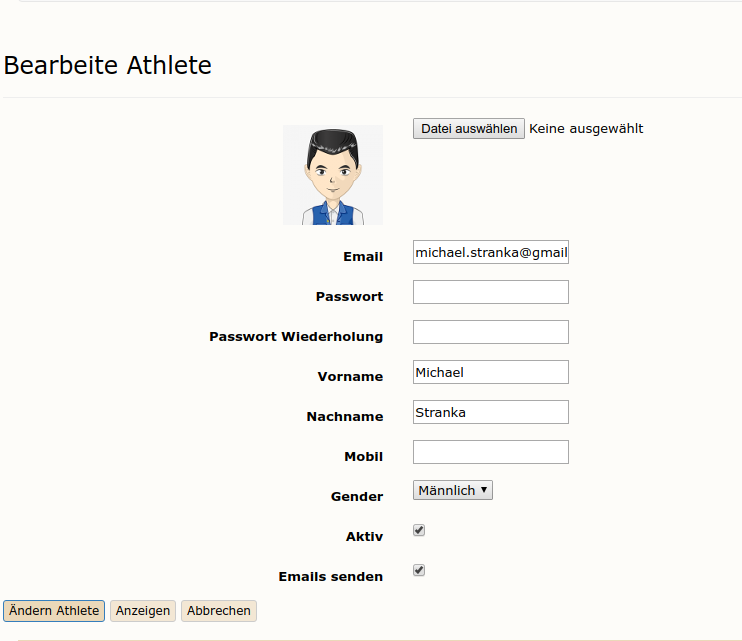Click the Vorname field containing Michael
The height and width of the screenshot is (641, 742).
(490, 372)
